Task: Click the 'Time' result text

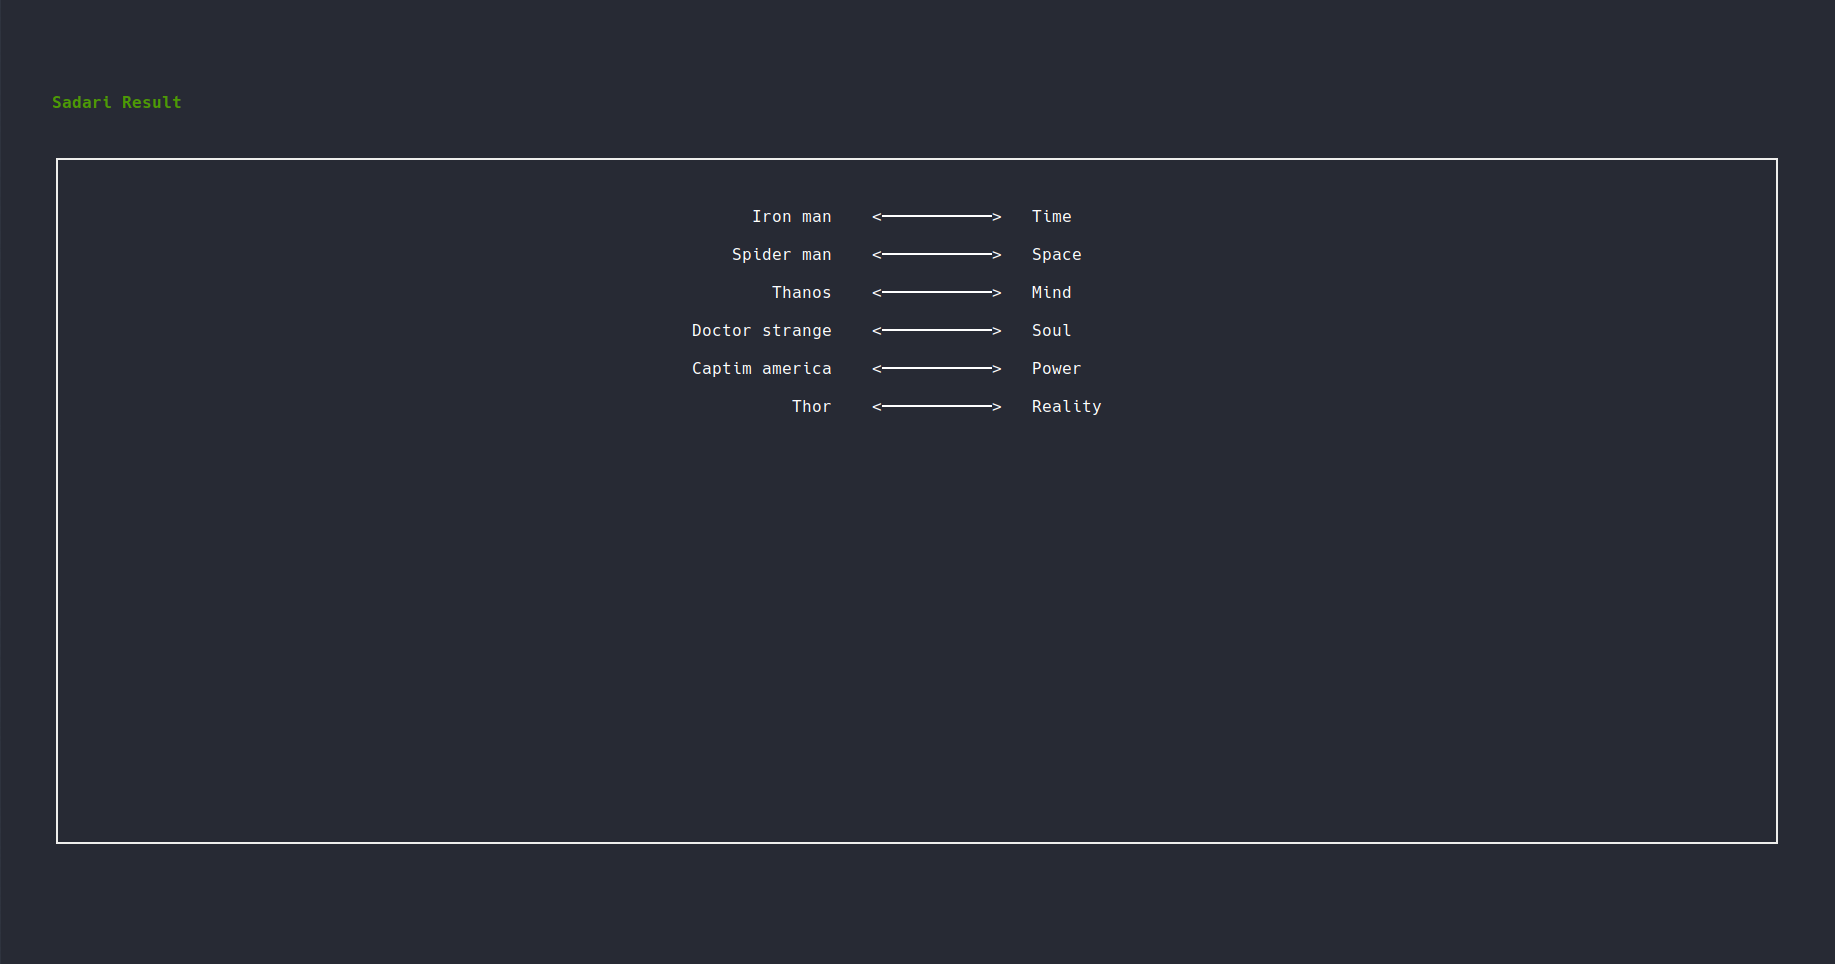Action: click(x=1052, y=216)
